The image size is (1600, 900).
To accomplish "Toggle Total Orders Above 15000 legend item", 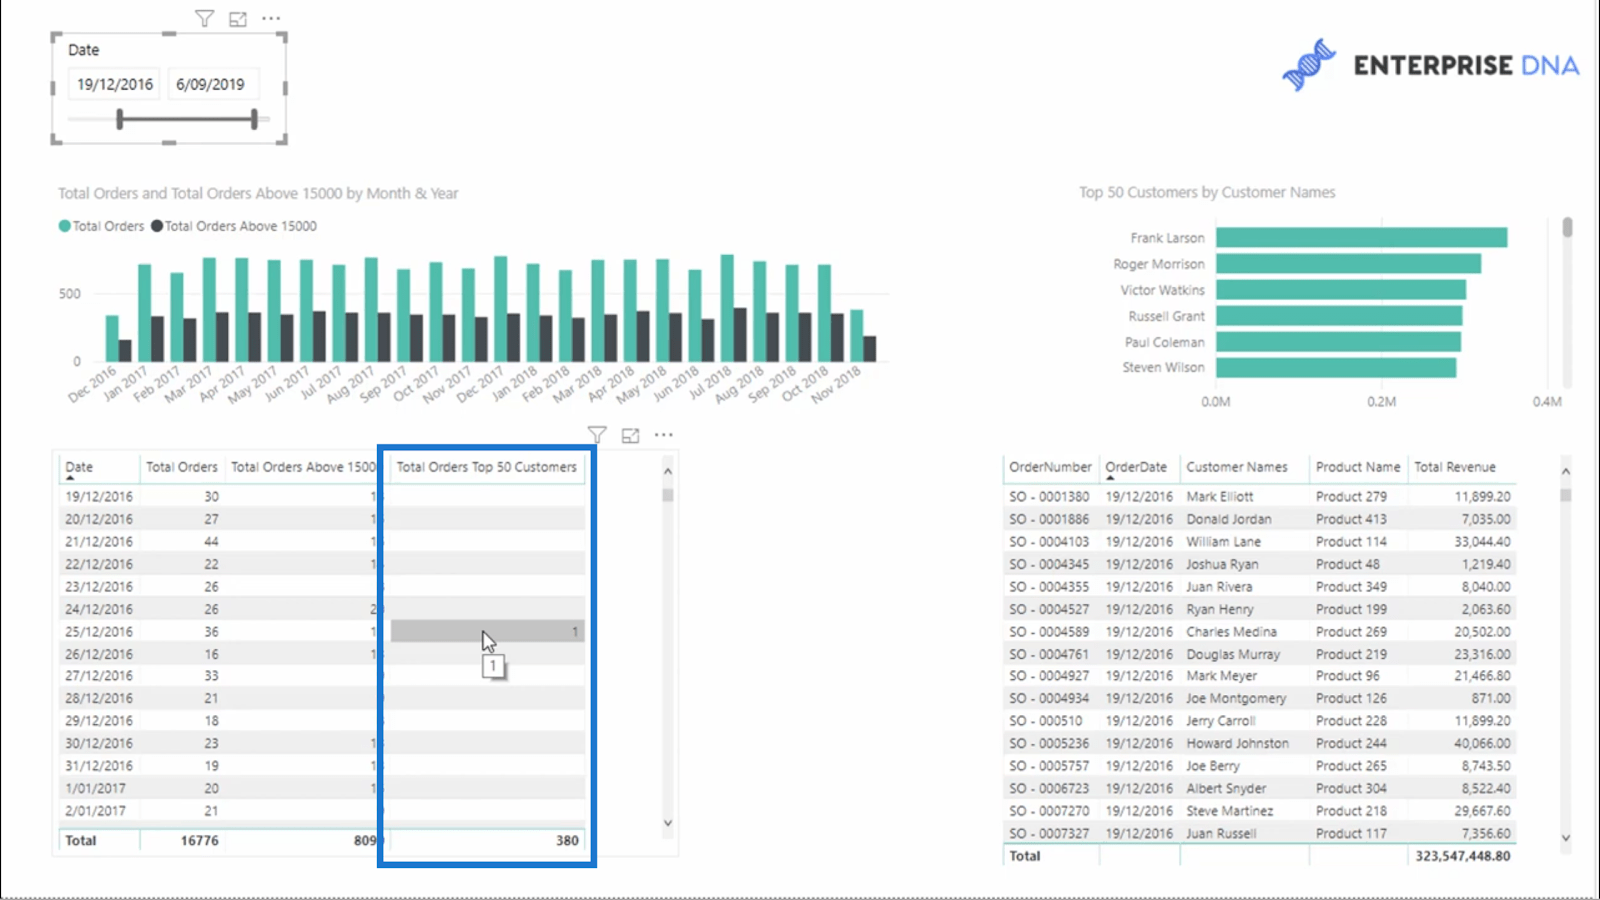I will coord(234,226).
